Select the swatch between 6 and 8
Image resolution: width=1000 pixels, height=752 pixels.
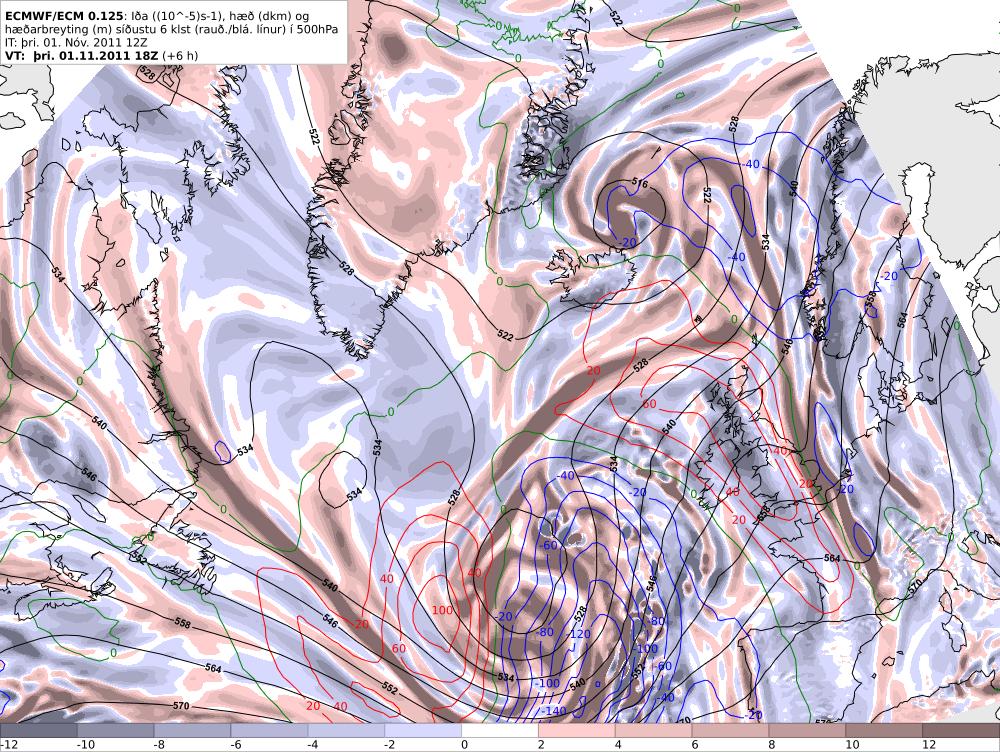coord(731,731)
